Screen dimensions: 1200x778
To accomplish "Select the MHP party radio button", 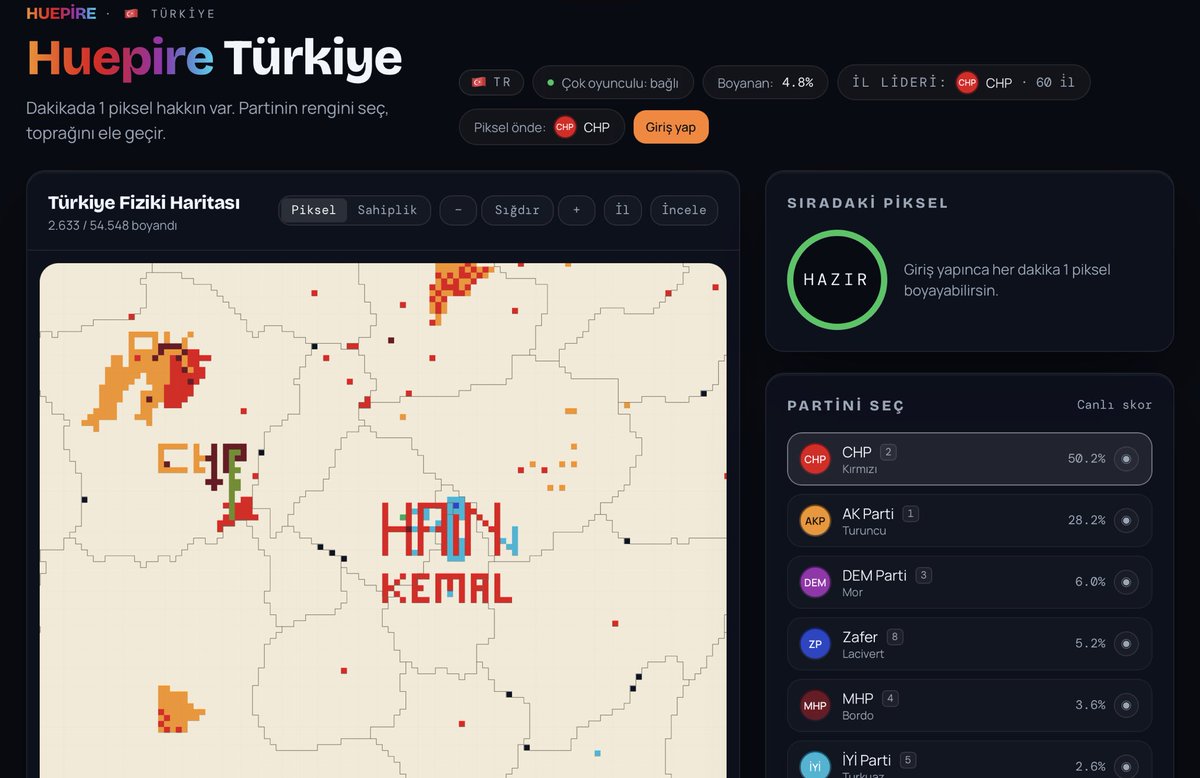I will [x=1126, y=705].
